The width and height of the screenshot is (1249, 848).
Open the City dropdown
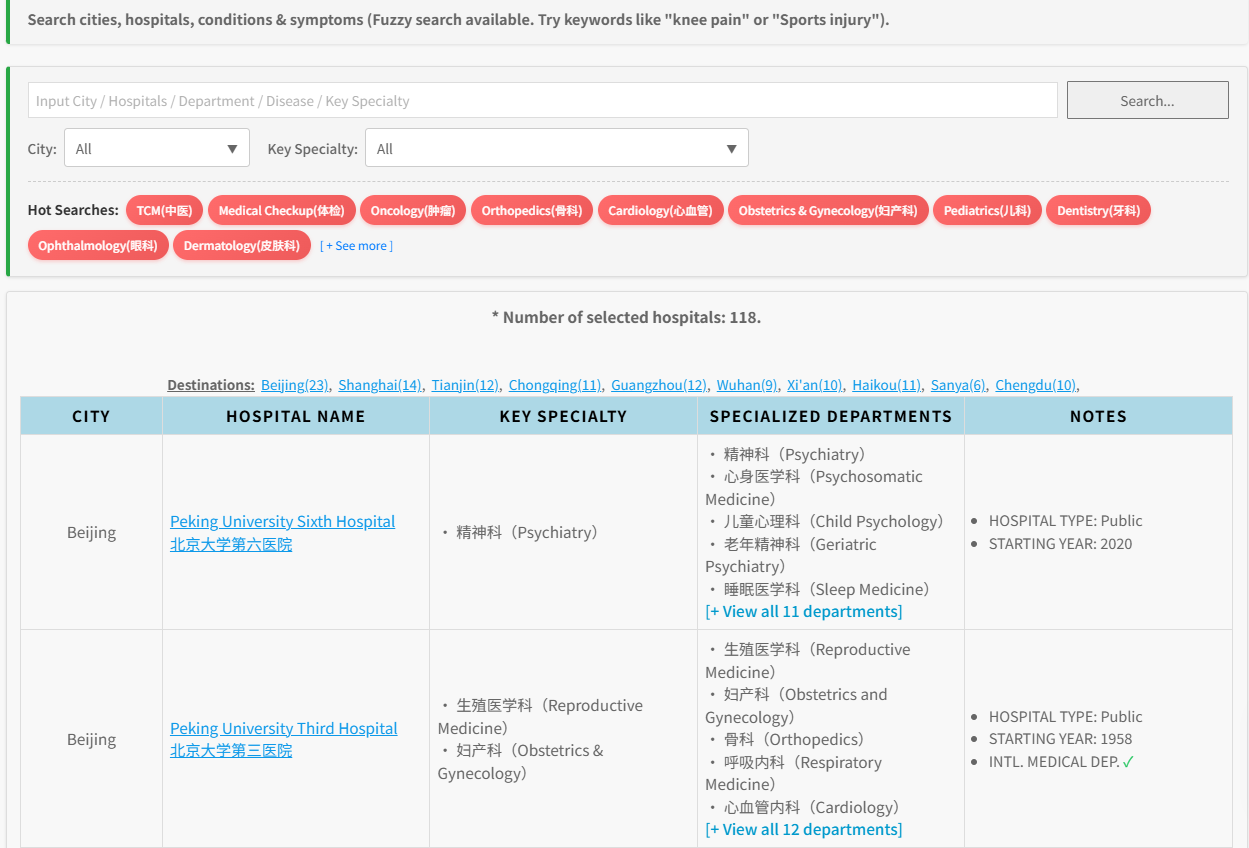(x=156, y=147)
